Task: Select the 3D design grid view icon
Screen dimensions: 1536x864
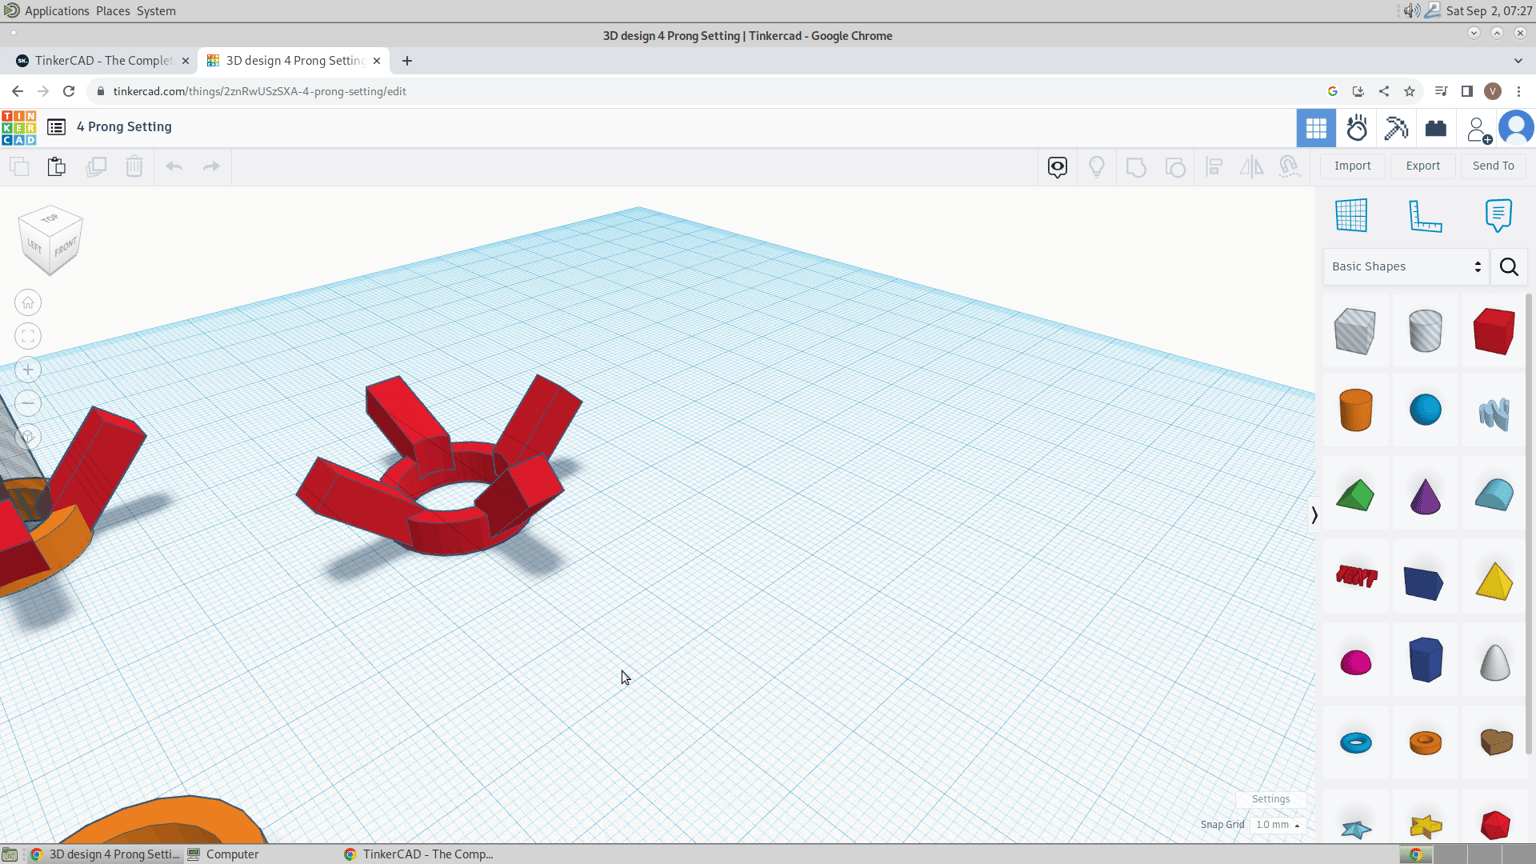Action: click(1316, 128)
